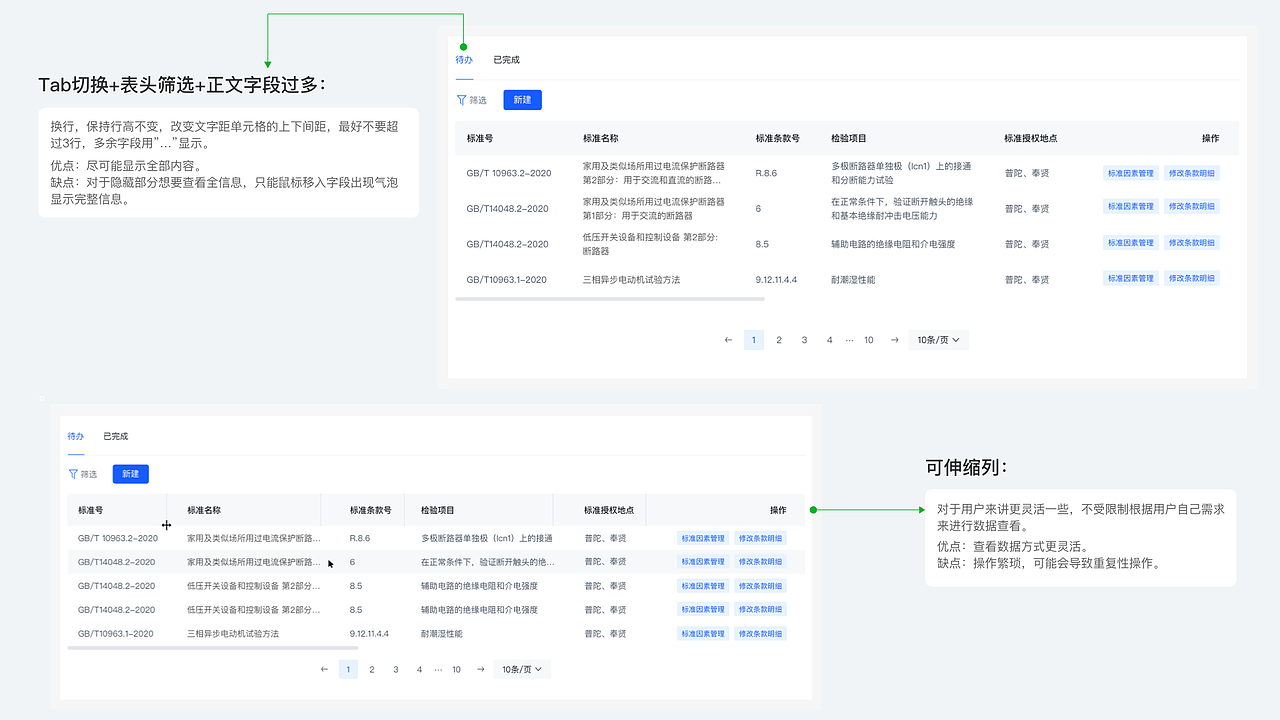Click the 筛选 filter icon in upper table
Screen dimensions: 1280x720
[x=461, y=100]
